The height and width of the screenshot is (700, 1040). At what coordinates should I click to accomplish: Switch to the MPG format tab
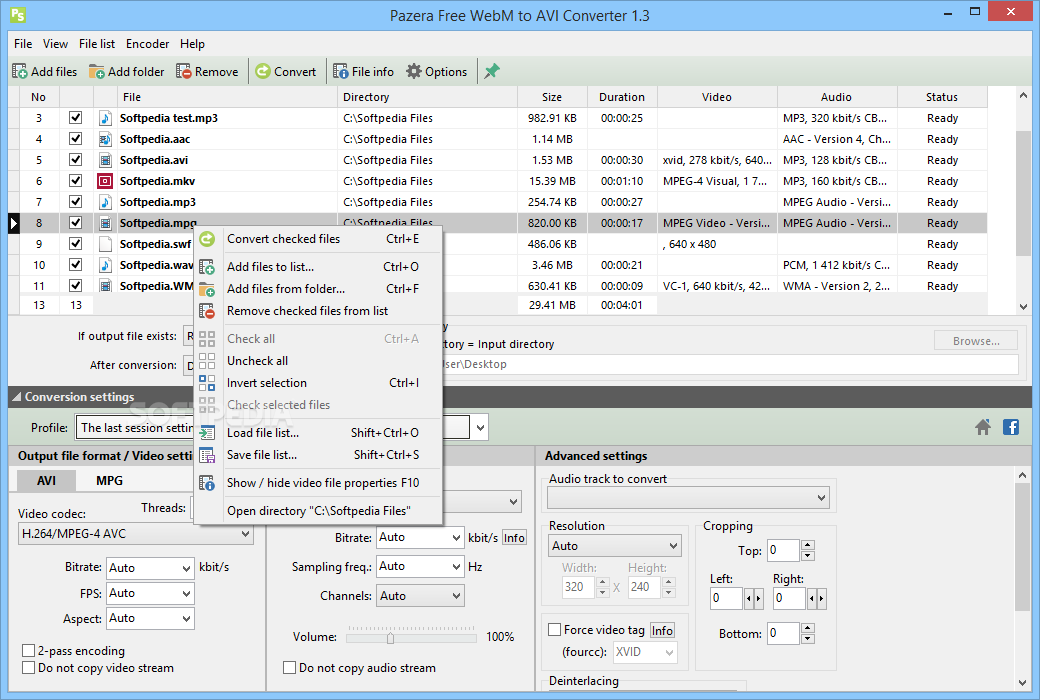coord(109,481)
